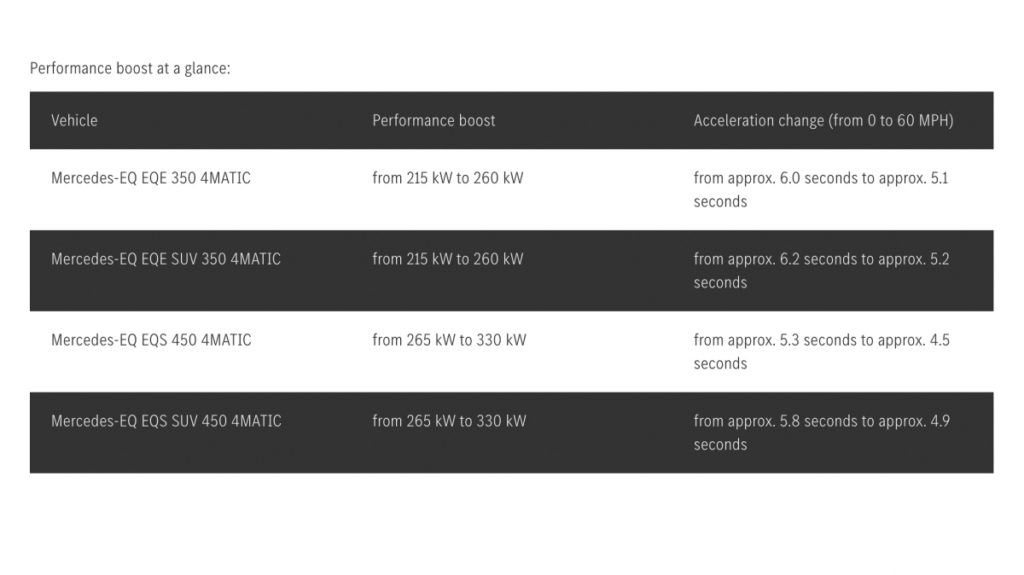Select the Mercedes-EQ EQS SUV 450 4MATIC cell
The image size is (1024, 575).
tap(167, 421)
